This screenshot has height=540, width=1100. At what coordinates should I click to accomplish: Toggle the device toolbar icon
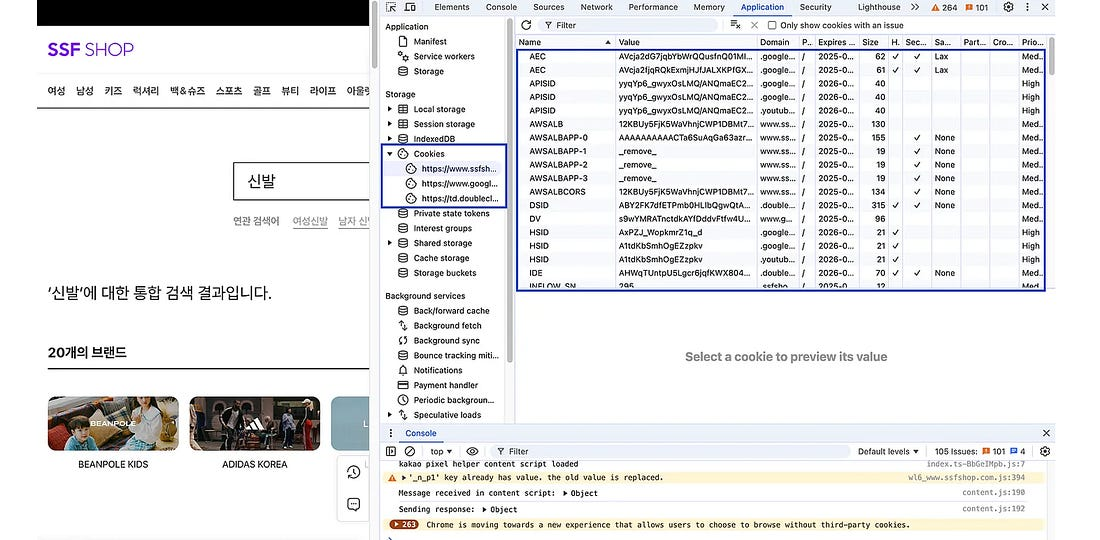[x=410, y=7]
